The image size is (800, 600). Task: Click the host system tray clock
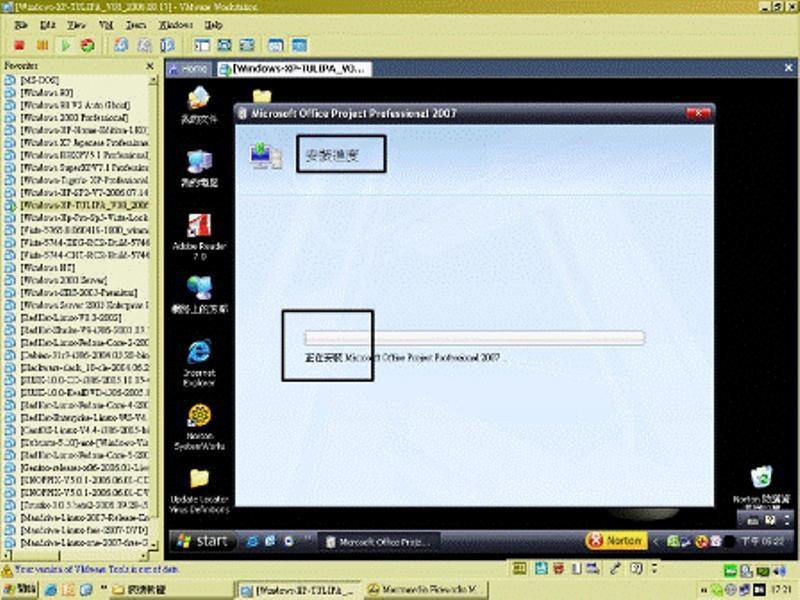click(x=782, y=590)
